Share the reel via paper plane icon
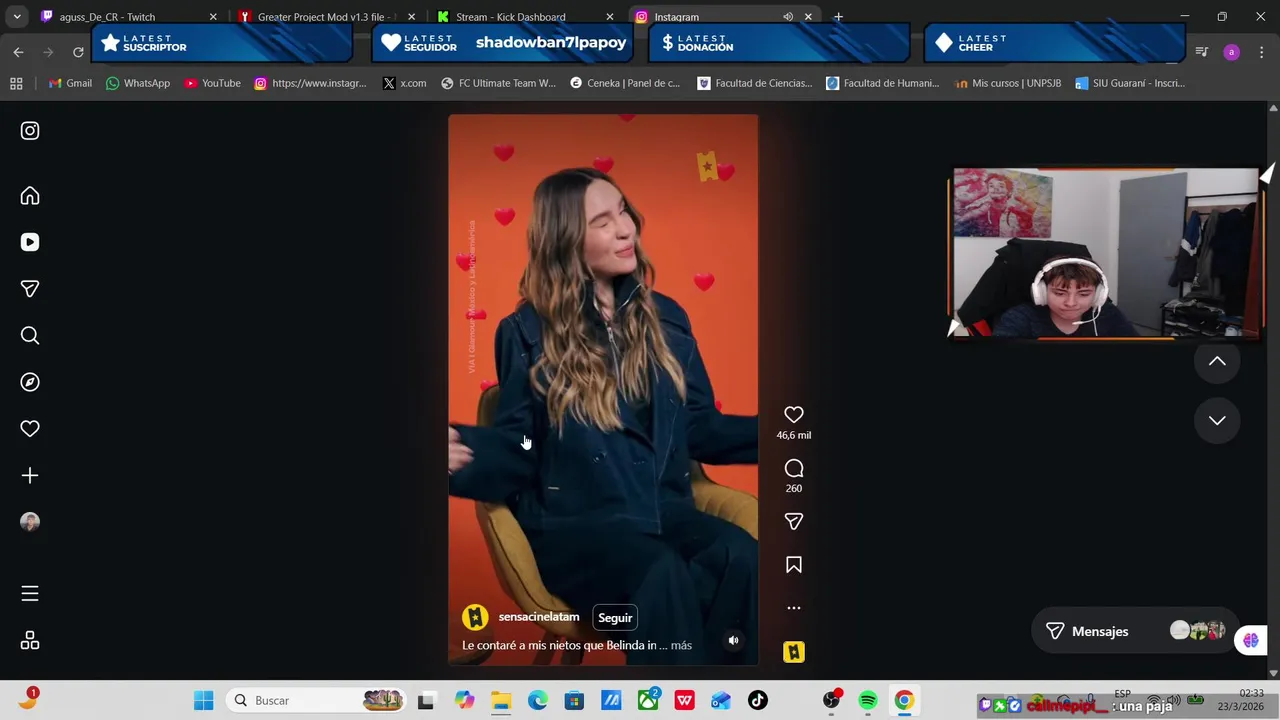The width and height of the screenshot is (1280, 720). (x=794, y=522)
